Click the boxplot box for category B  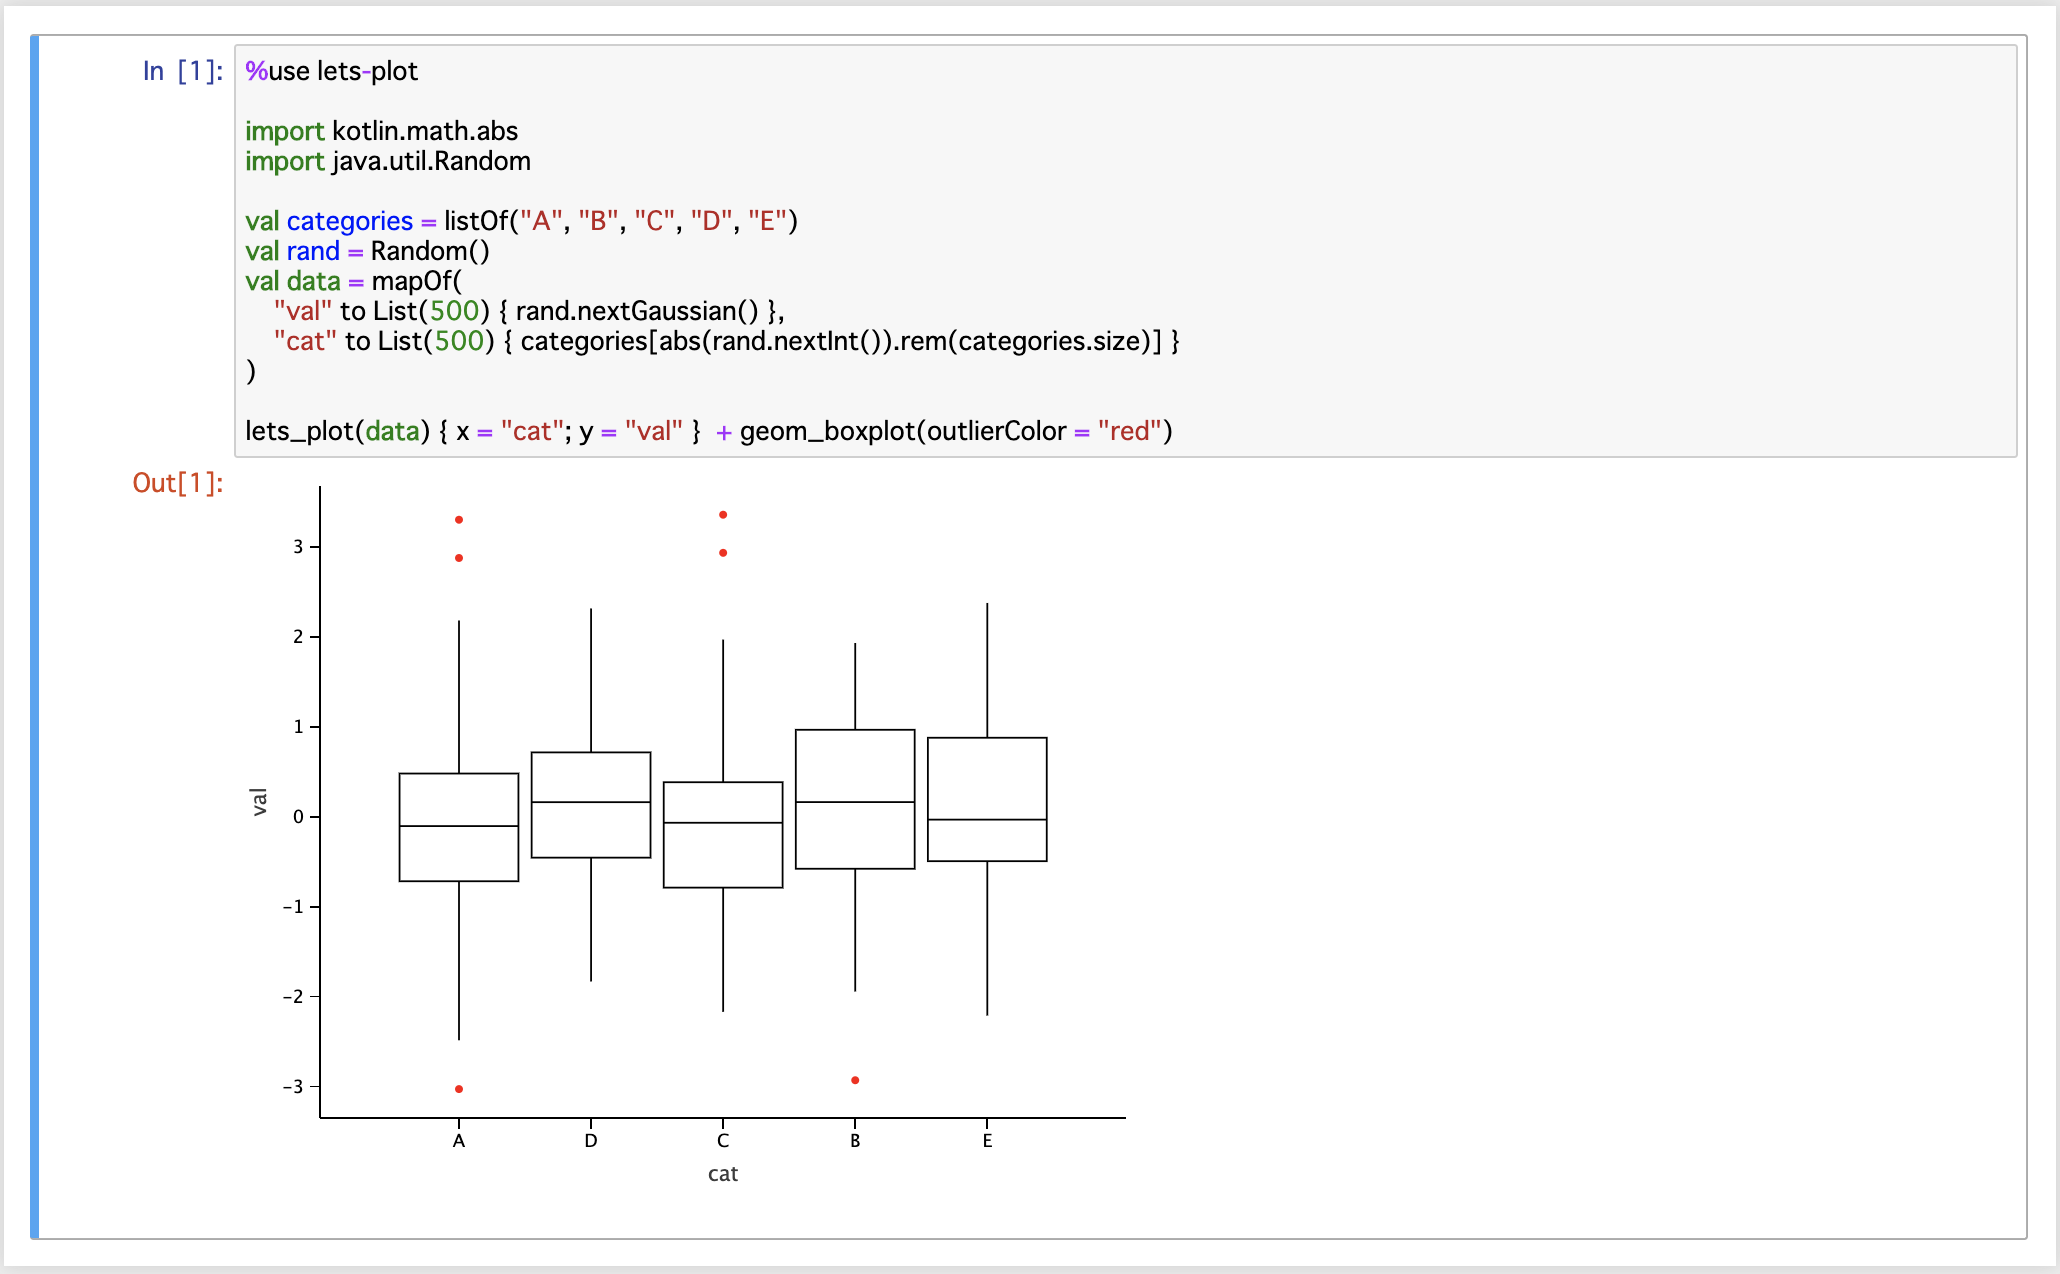tap(855, 799)
